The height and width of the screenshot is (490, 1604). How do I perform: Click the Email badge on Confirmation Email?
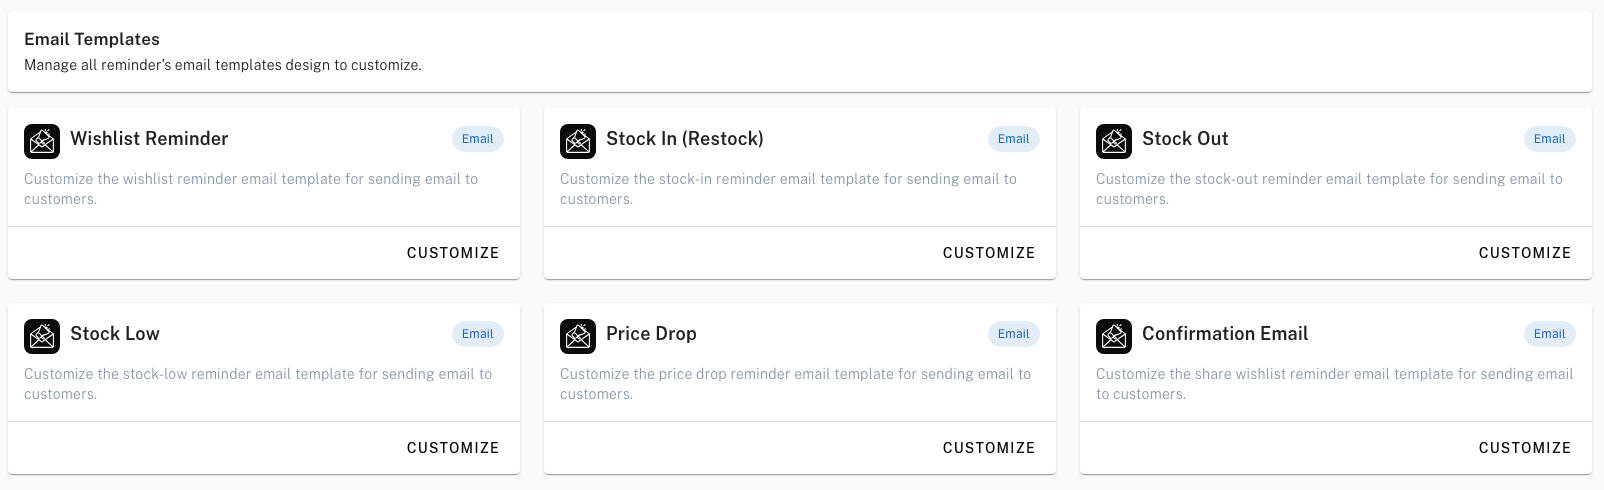pos(1549,334)
